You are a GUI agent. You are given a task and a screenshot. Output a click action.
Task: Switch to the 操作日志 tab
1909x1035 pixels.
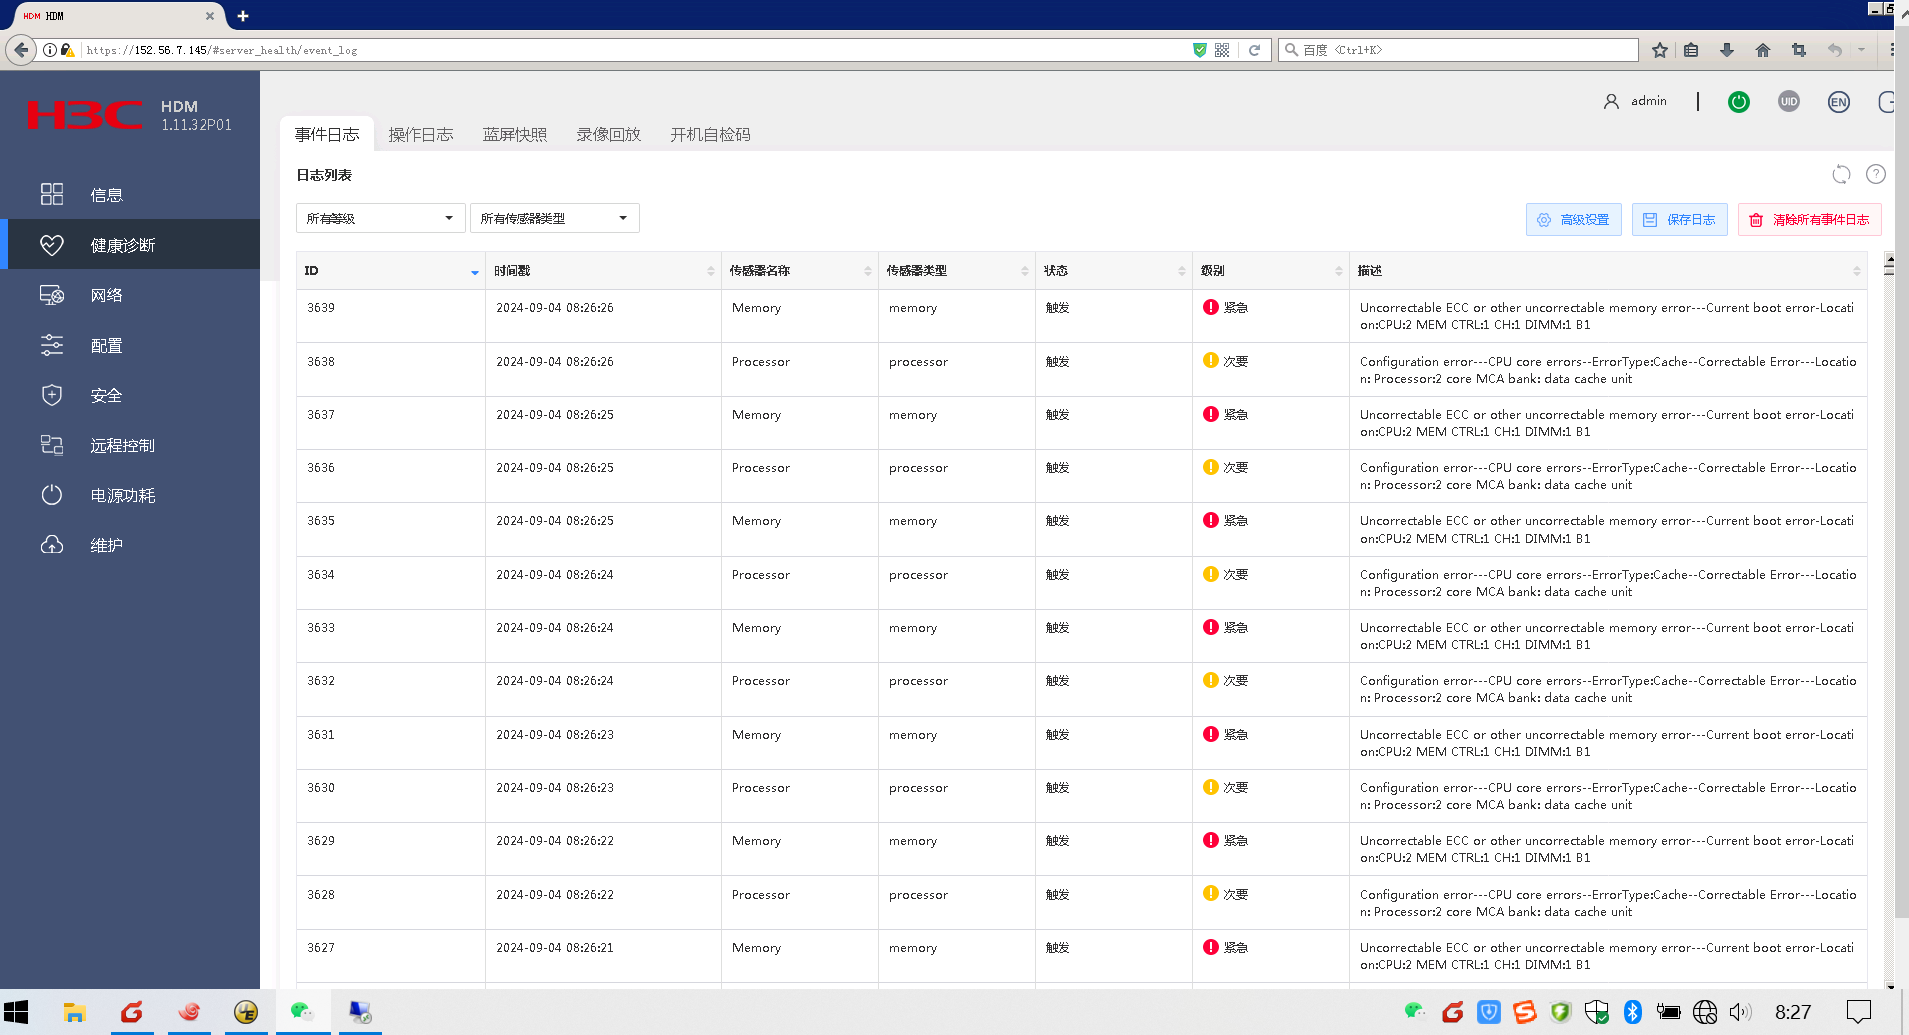click(x=420, y=134)
